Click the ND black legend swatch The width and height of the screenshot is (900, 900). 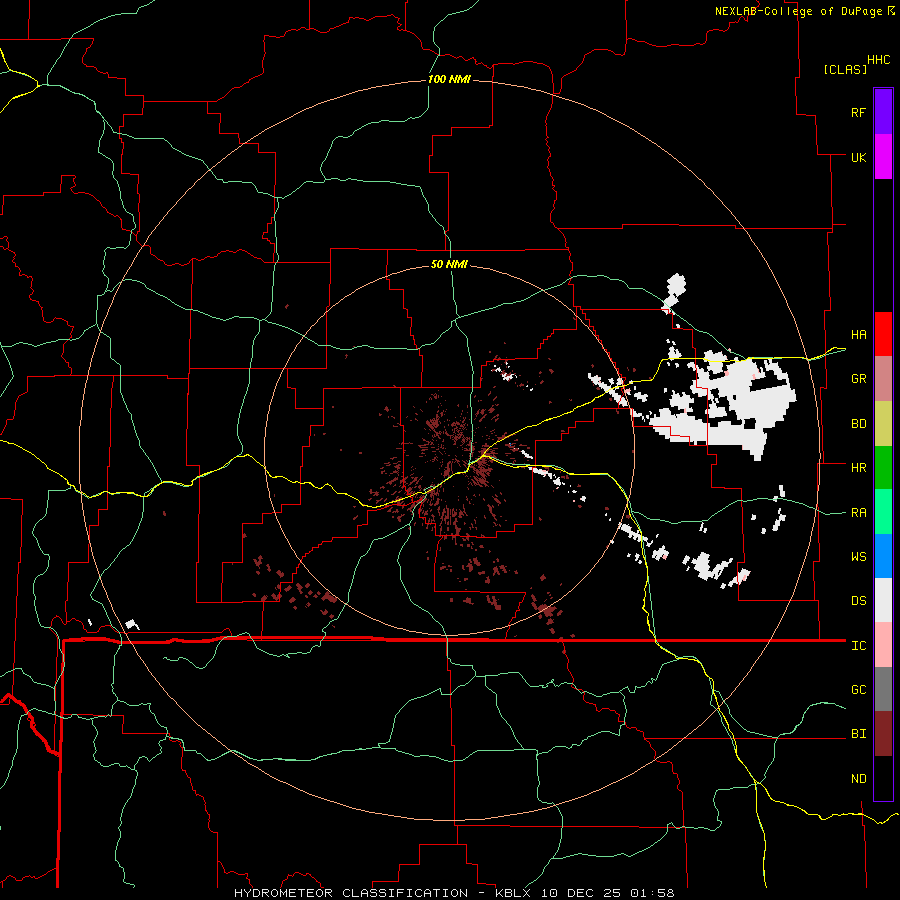pos(883,778)
